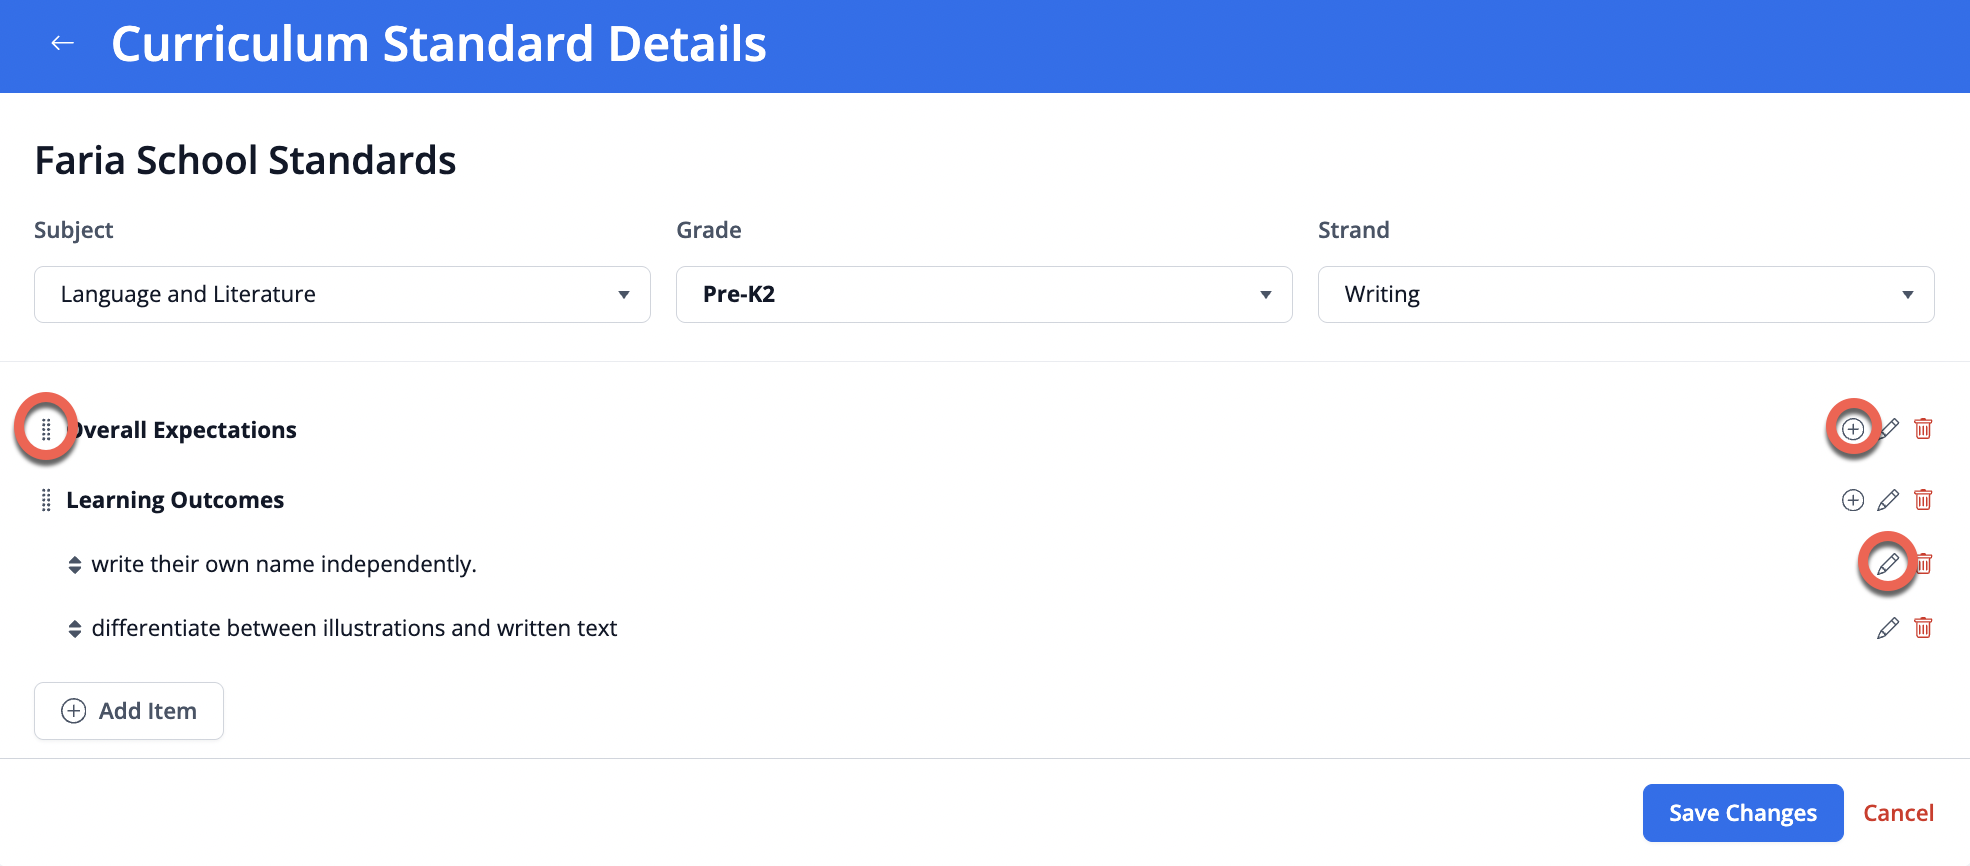Delete the Overall Expectations section

1923,429
